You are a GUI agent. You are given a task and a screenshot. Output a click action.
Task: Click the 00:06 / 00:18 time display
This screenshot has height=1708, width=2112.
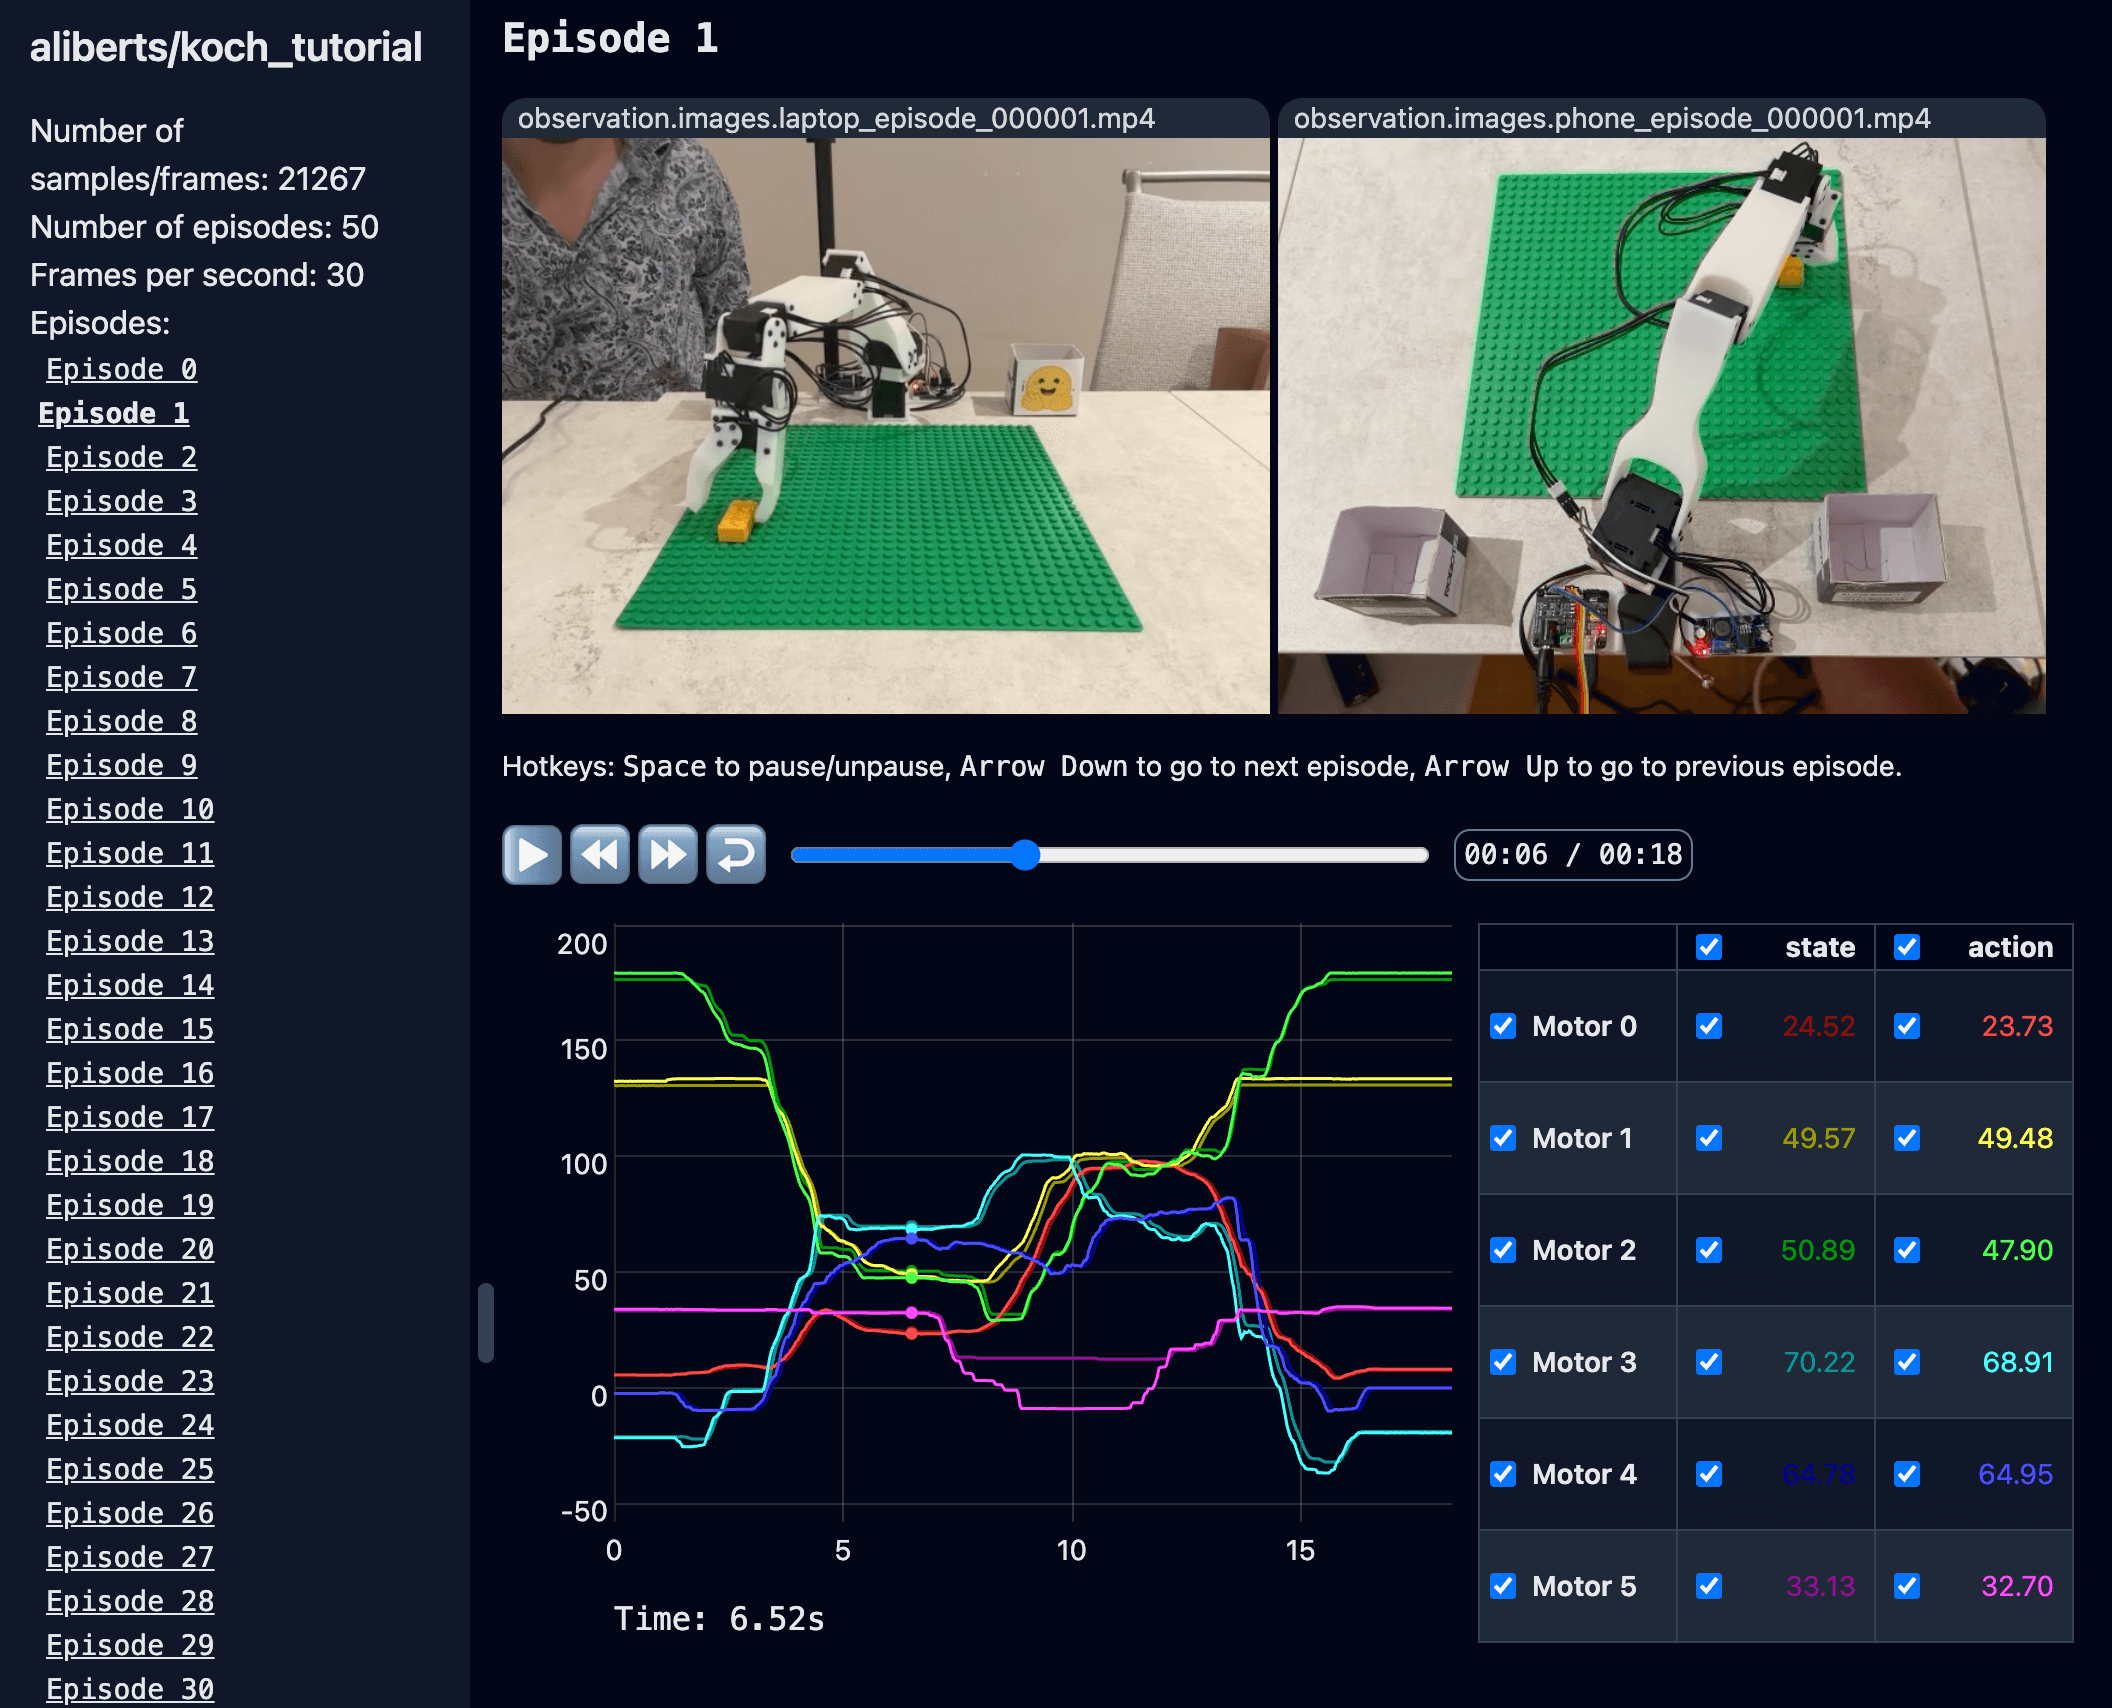click(x=1572, y=854)
